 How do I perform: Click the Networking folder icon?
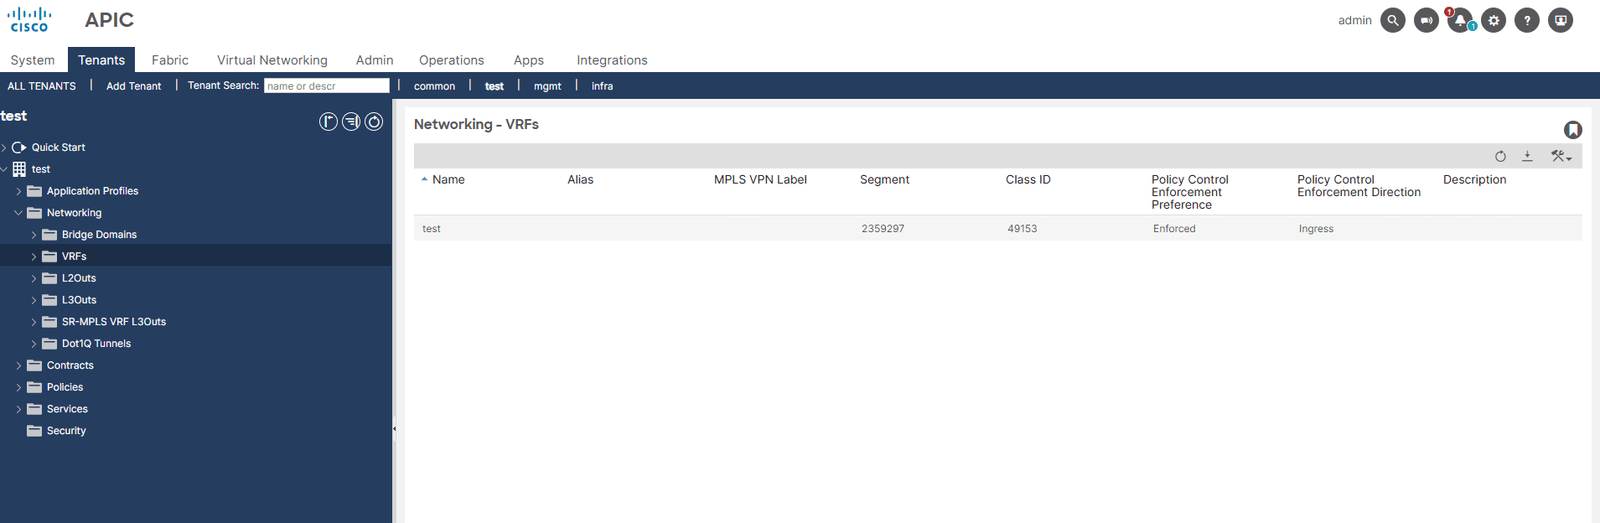pyautogui.click(x=34, y=213)
